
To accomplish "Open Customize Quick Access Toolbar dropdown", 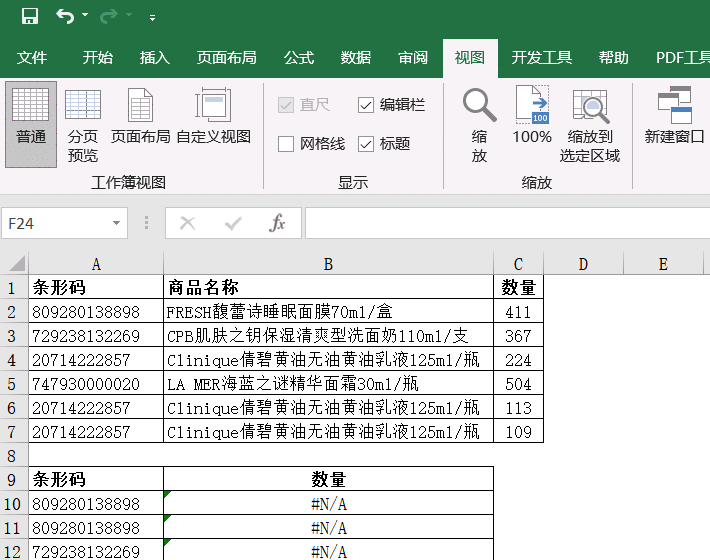I will (x=153, y=18).
